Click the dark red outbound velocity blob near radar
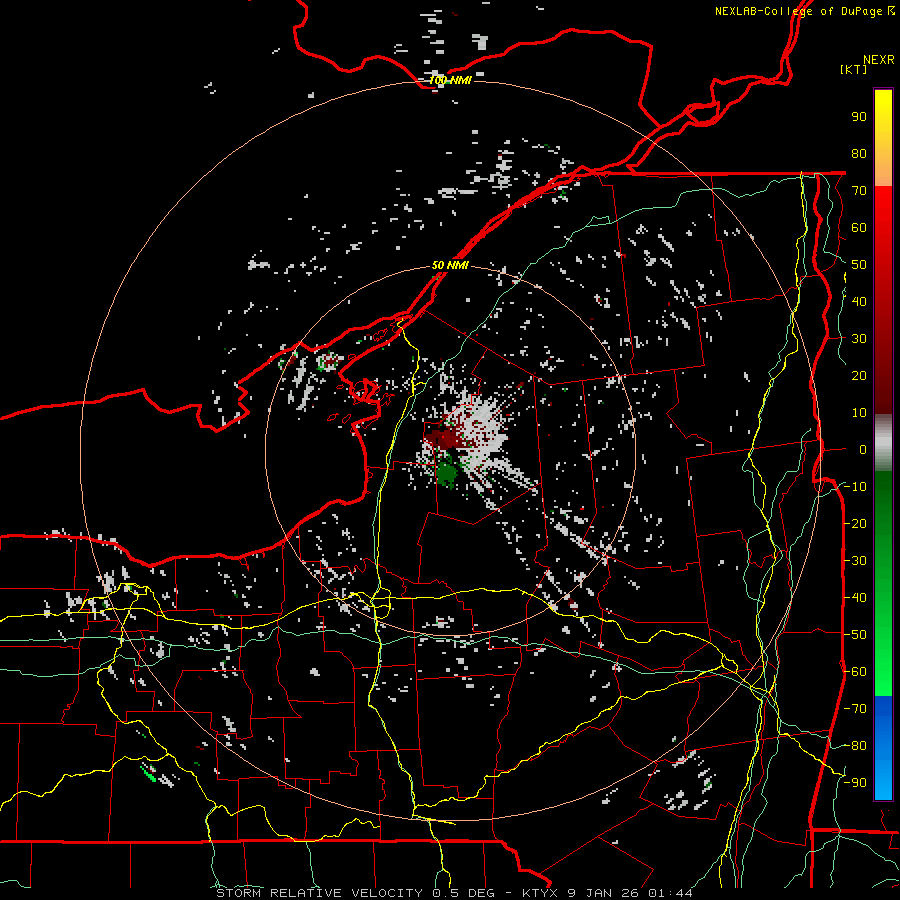Viewport: 900px width, 900px height. pyautogui.click(x=443, y=439)
